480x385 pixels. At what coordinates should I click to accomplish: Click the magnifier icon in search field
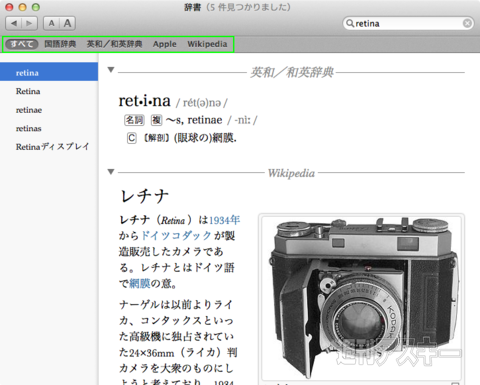pos(350,23)
